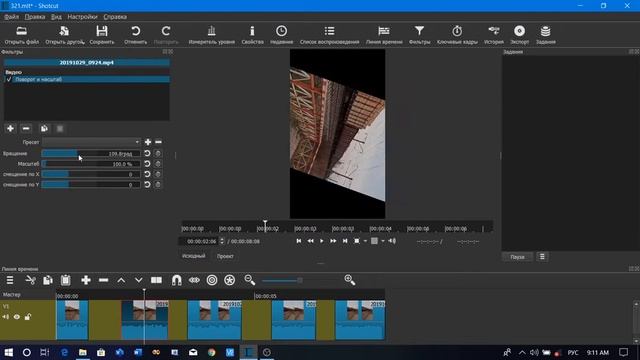Hide the V1 track with eye icon

(x=17, y=317)
